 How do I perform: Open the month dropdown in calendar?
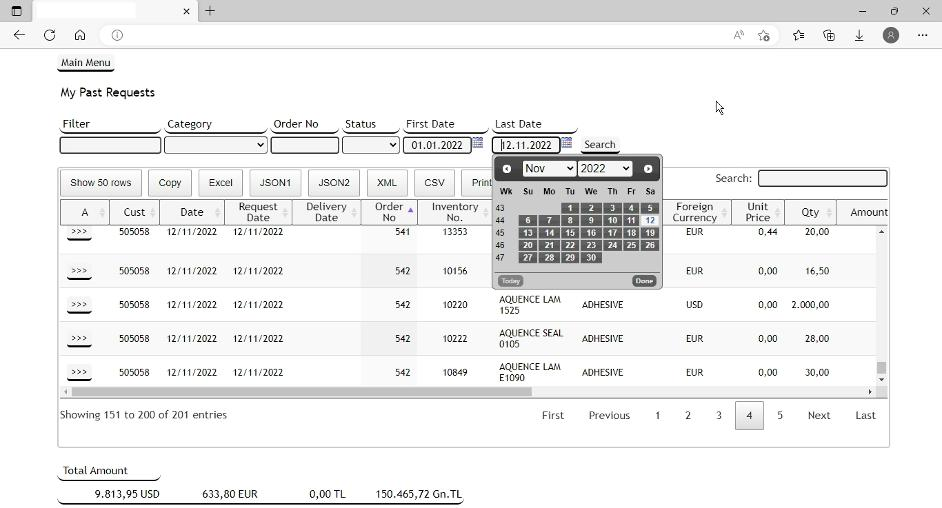(549, 169)
